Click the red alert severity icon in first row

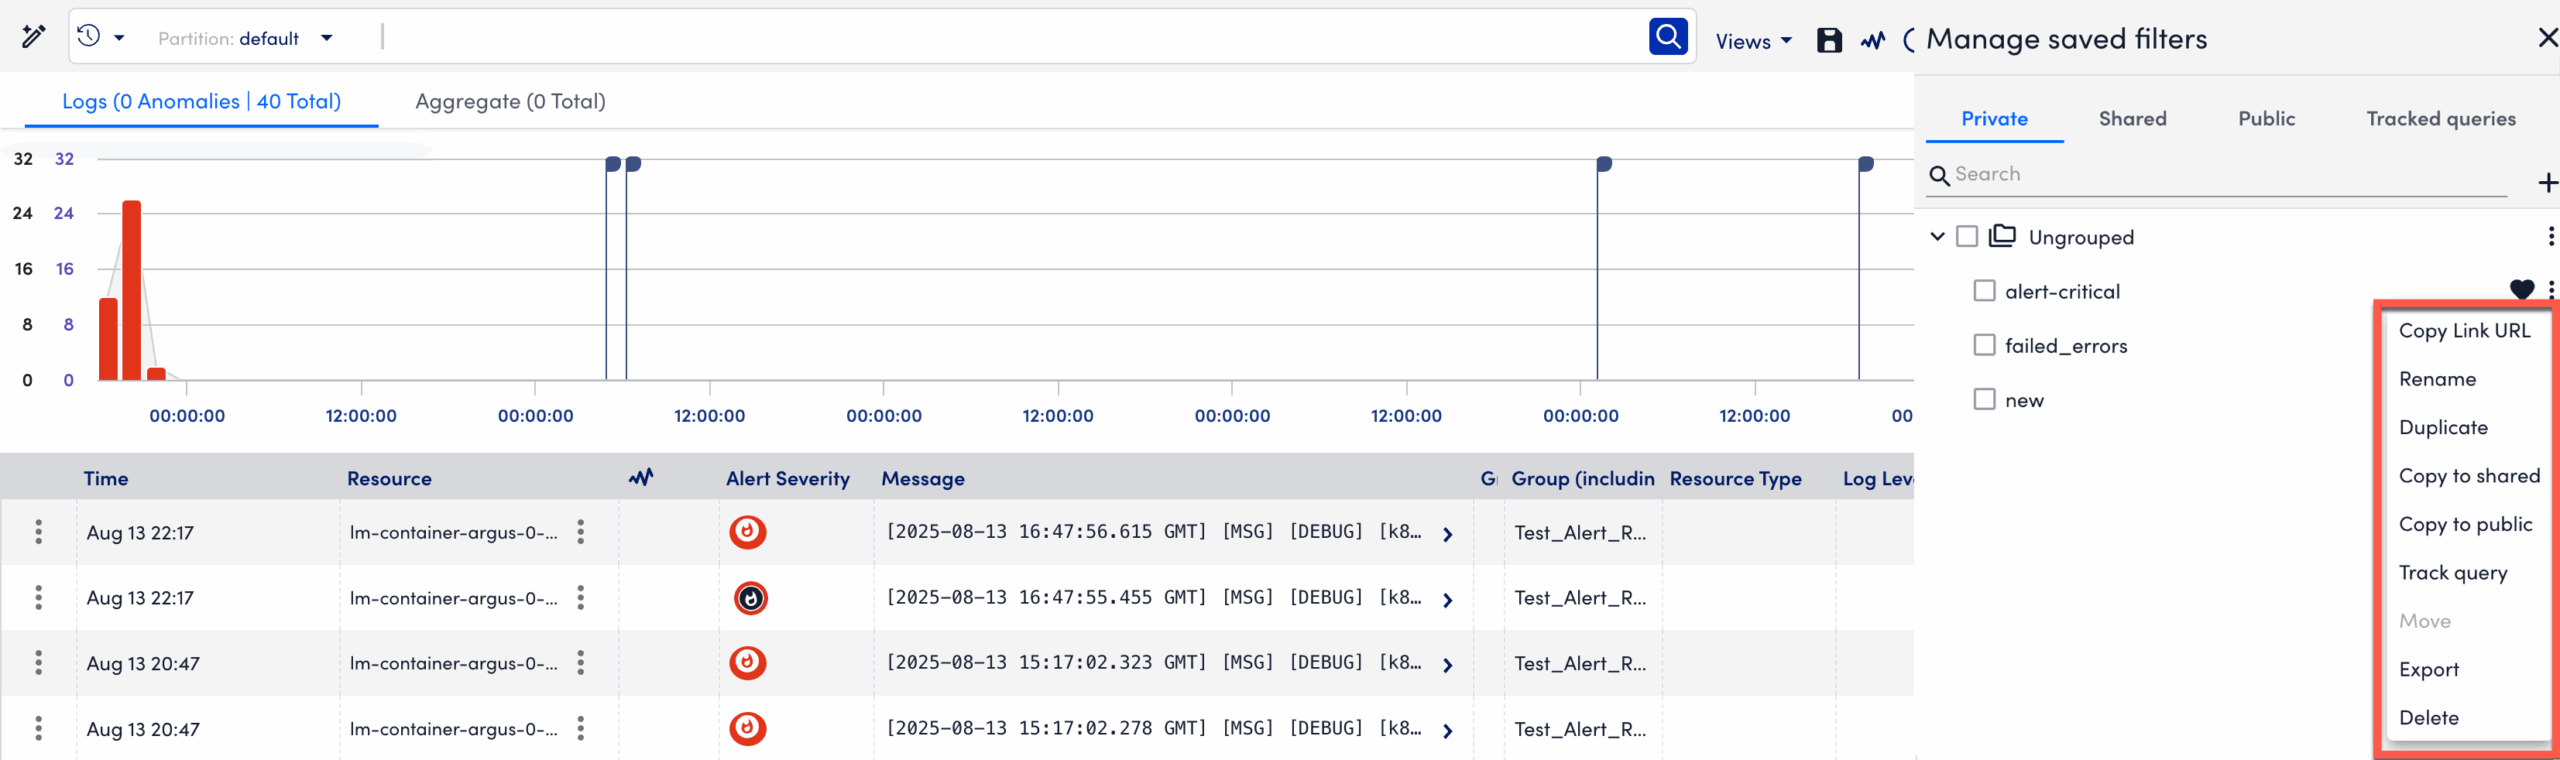tap(747, 532)
